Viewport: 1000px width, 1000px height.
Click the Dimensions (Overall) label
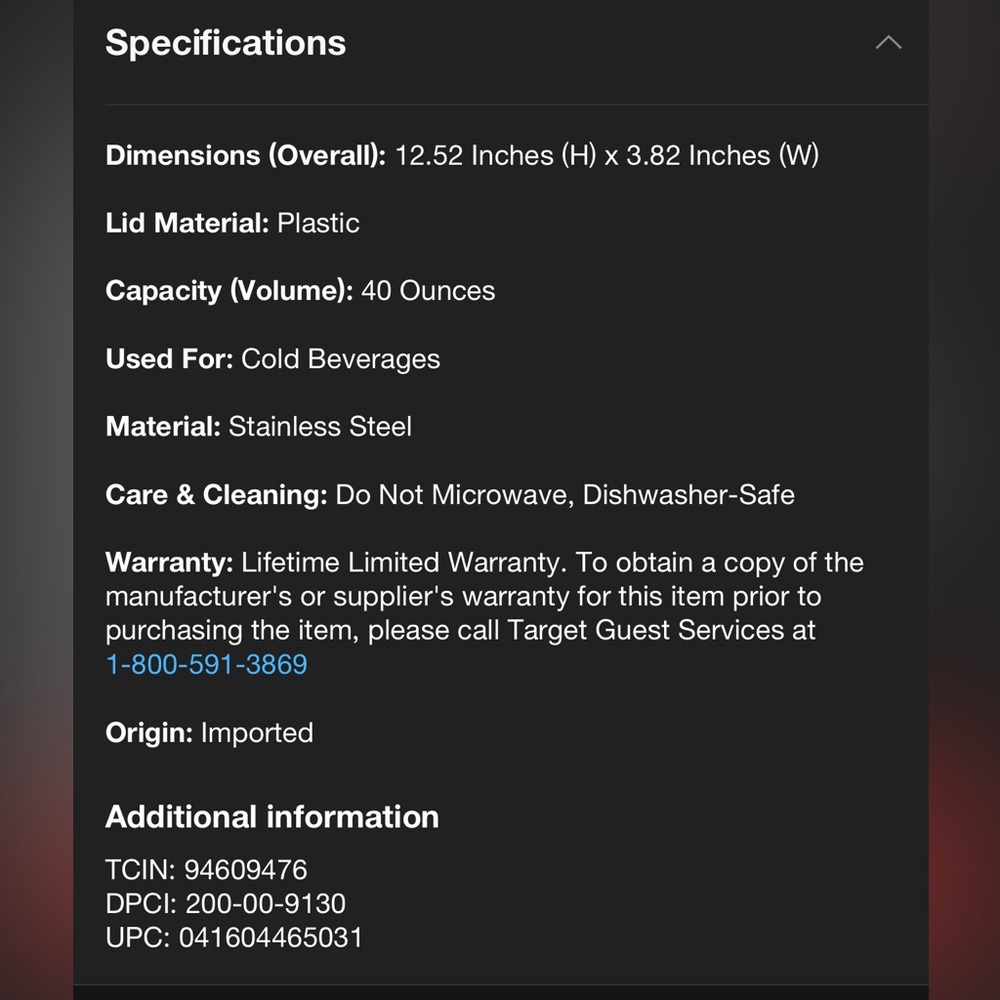point(245,156)
